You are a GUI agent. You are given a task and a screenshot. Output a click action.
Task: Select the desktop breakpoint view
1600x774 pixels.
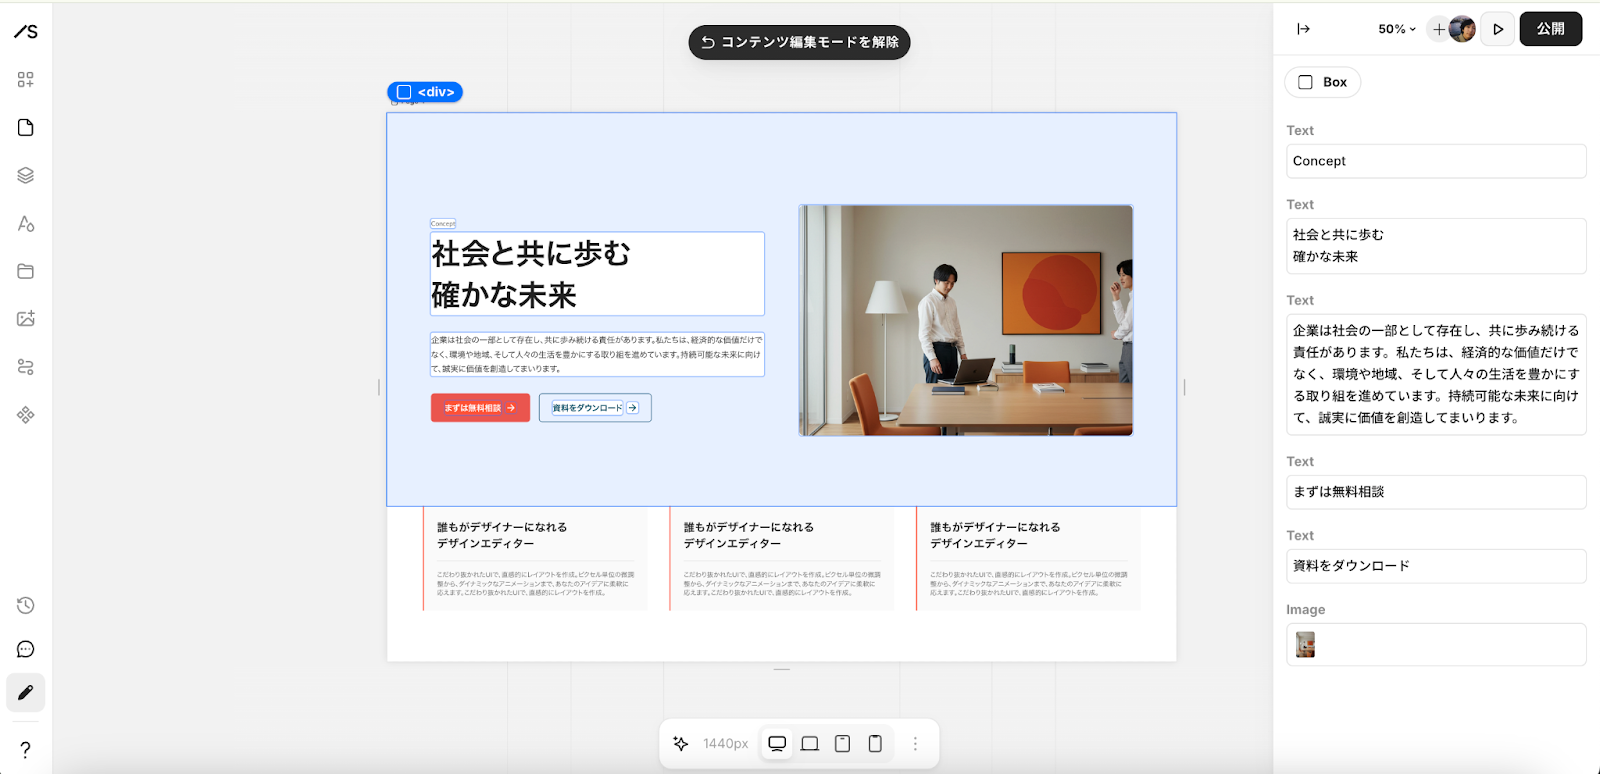[x=777, y=743]
